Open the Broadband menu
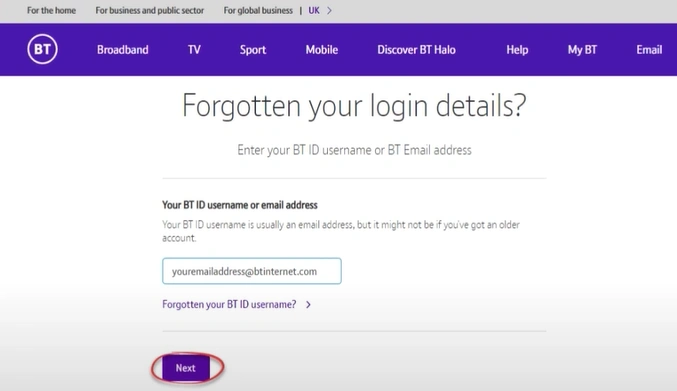 (x=123, y=50)
